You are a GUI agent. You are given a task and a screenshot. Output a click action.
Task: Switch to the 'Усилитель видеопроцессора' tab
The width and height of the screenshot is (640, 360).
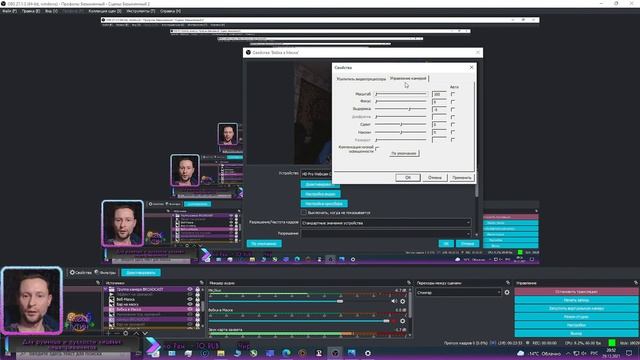(361, 79)
